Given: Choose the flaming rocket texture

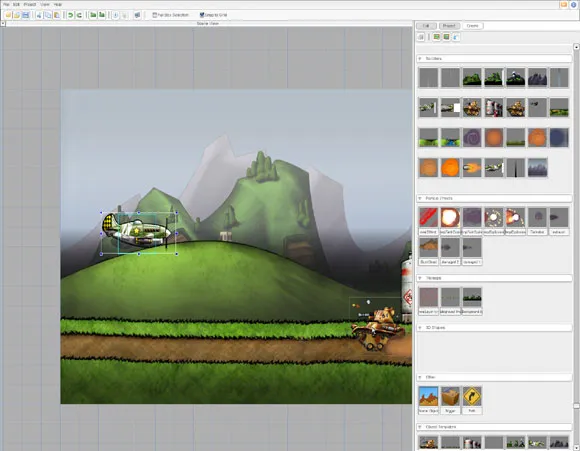Looking at the screenshot, I should [472, 168].
